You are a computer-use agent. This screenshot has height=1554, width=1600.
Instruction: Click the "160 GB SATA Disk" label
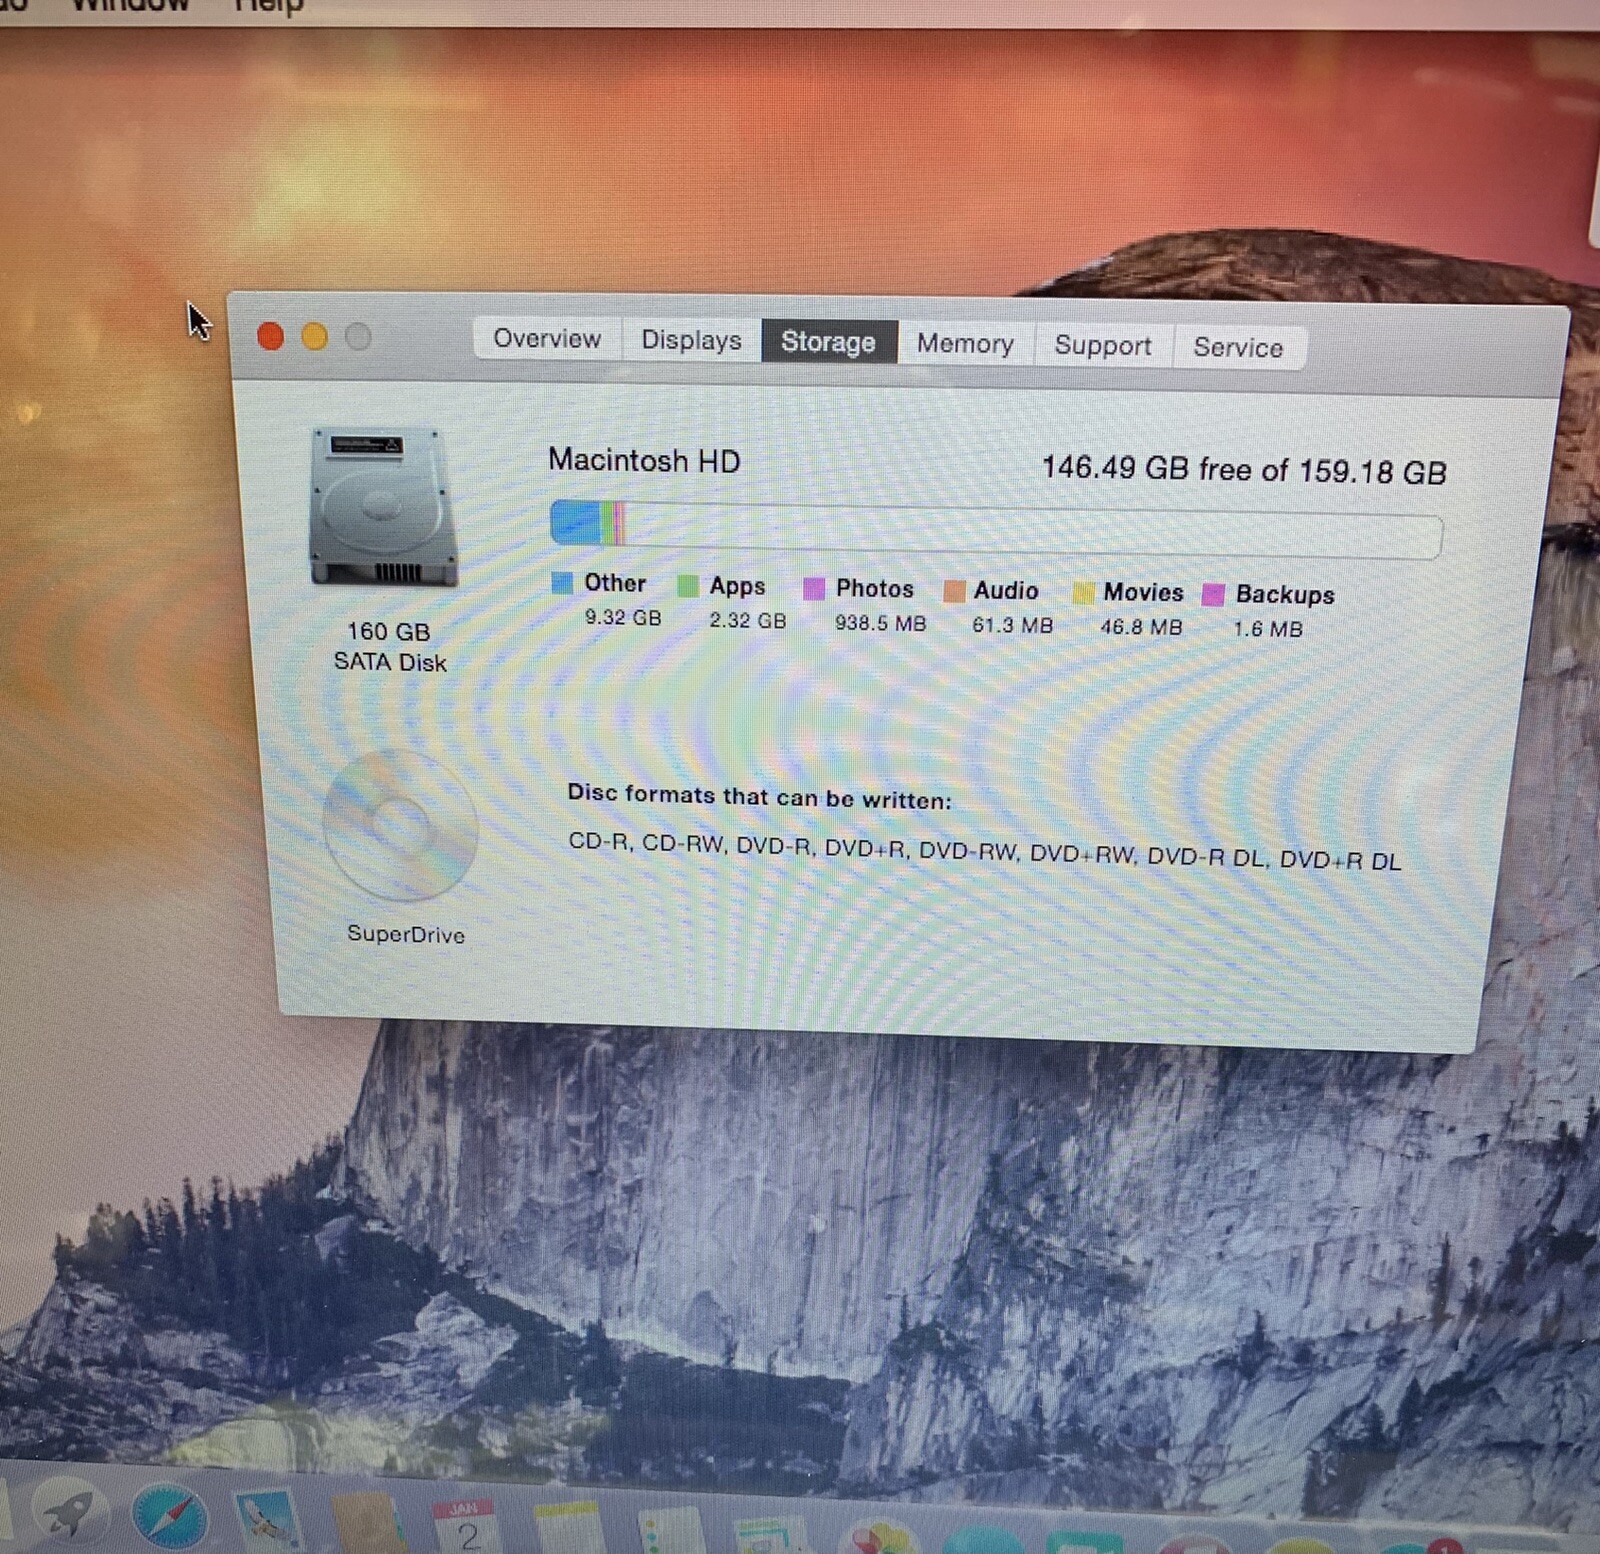389,647
